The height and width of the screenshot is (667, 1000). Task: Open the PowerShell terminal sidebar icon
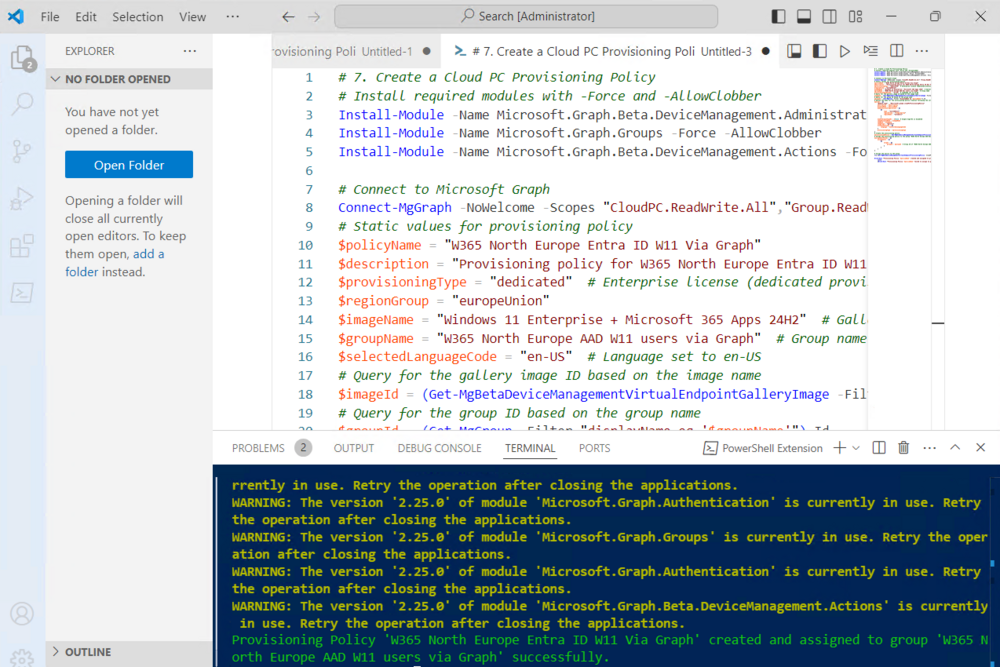[x=22, y=293]
